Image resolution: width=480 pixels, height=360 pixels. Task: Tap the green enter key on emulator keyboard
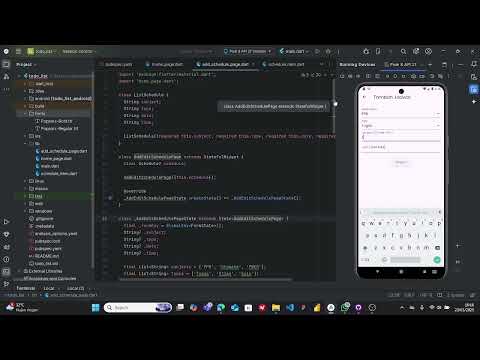click(x=437, y=260)
